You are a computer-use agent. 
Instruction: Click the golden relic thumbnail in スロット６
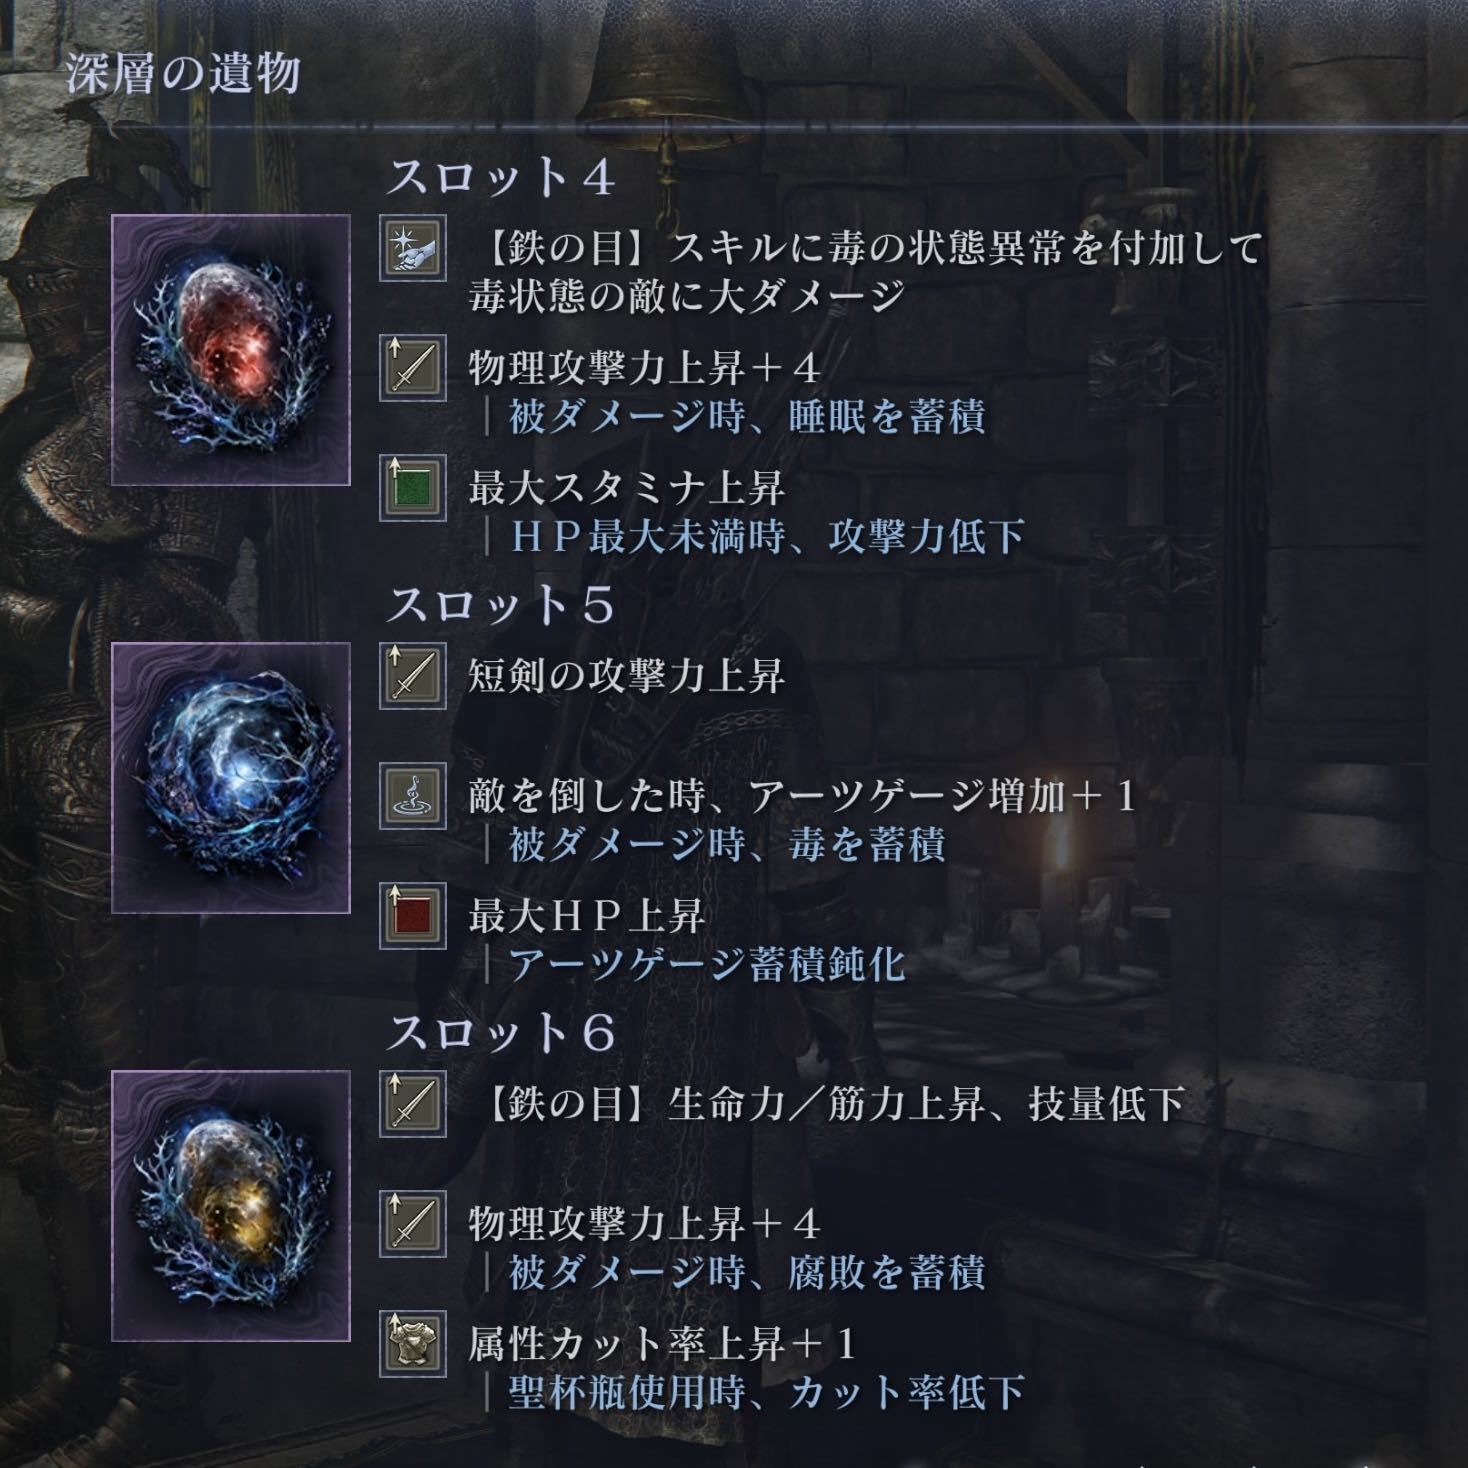coord(231,1206)
